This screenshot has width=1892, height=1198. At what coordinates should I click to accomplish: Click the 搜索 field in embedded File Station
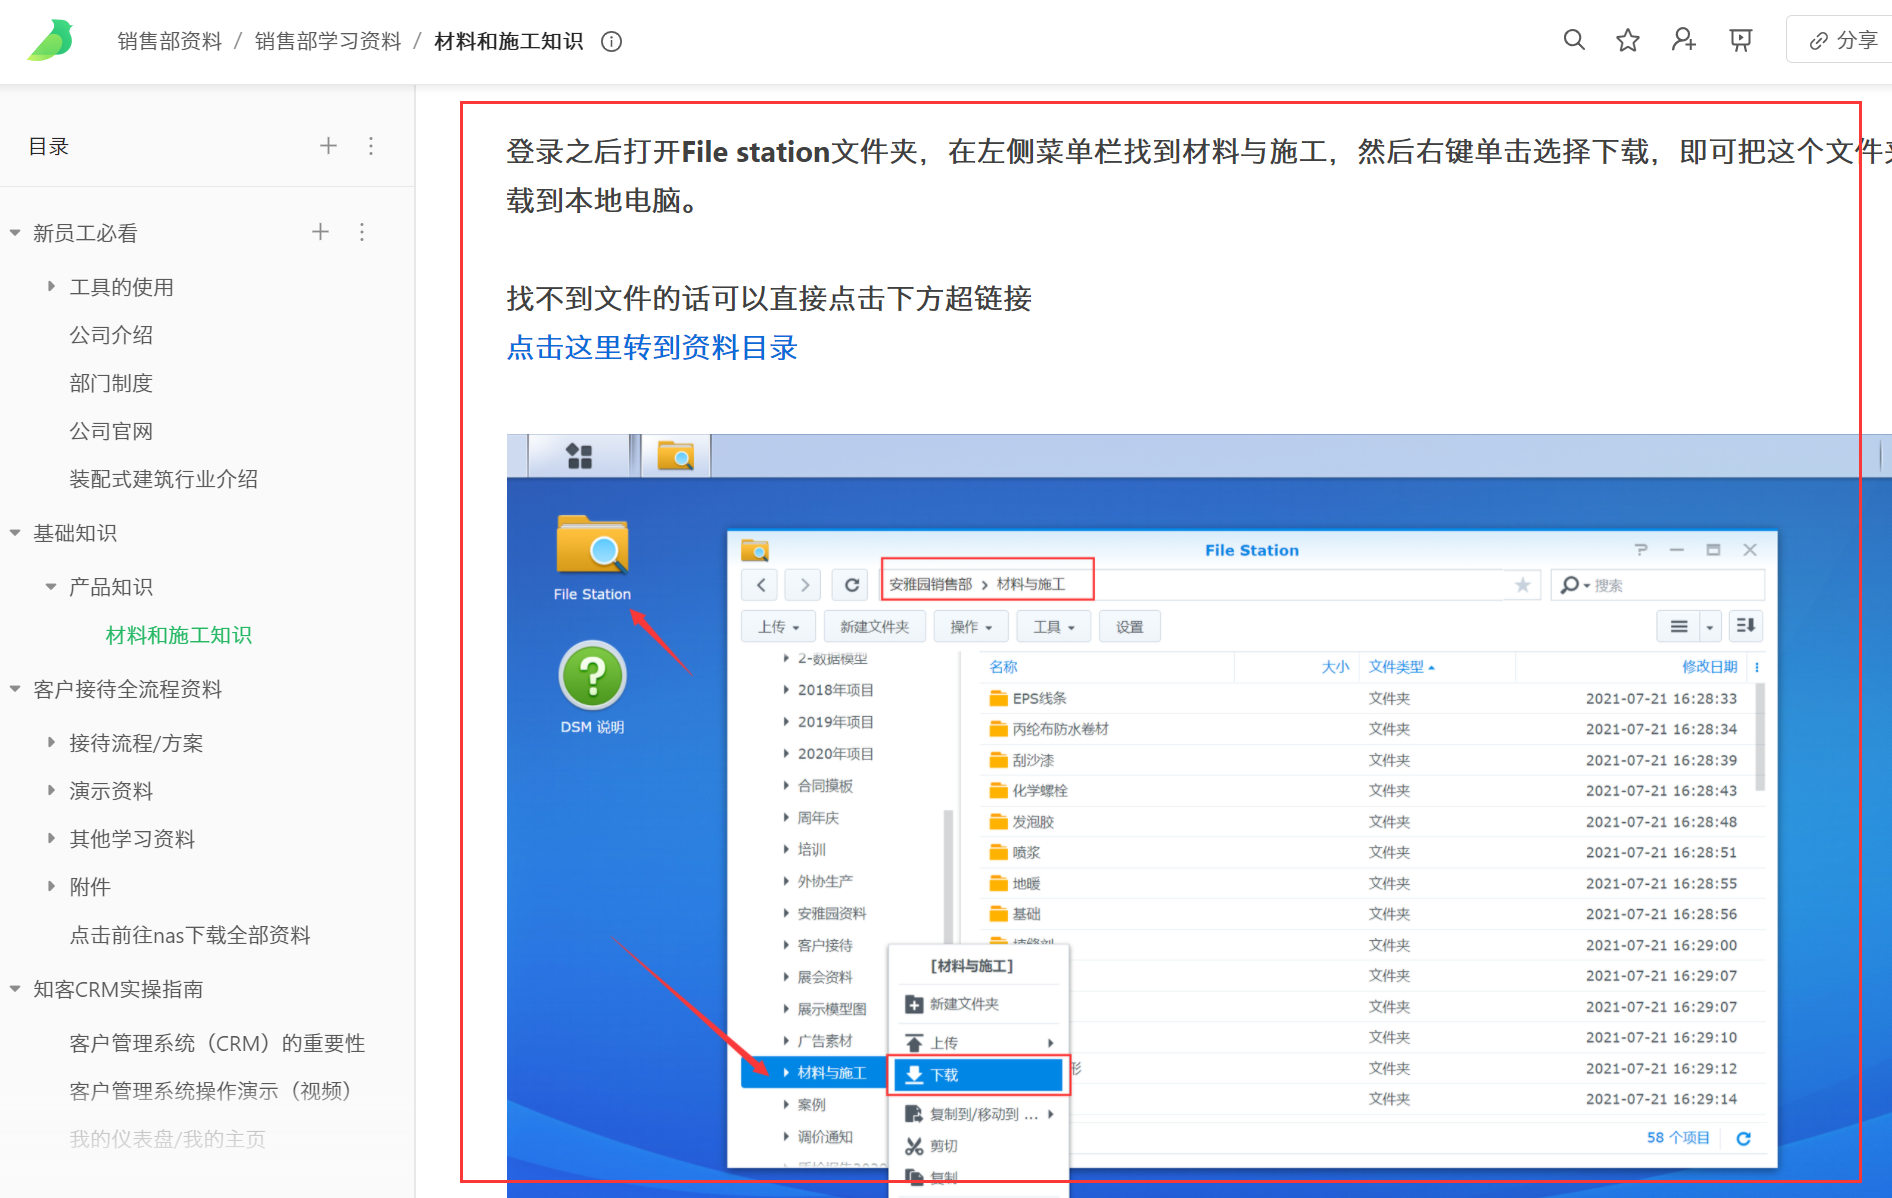click(1658, 585)
